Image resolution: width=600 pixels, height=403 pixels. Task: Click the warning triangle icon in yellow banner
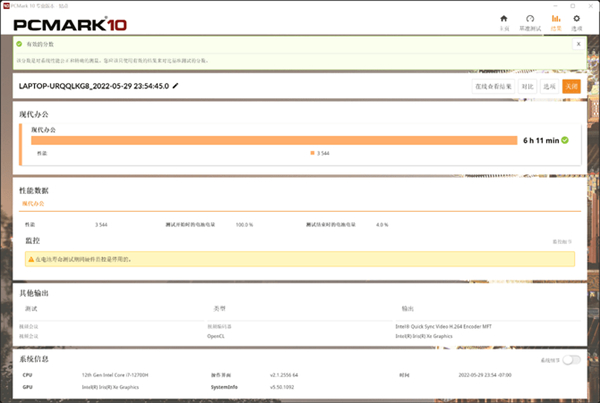pos(30,259)
